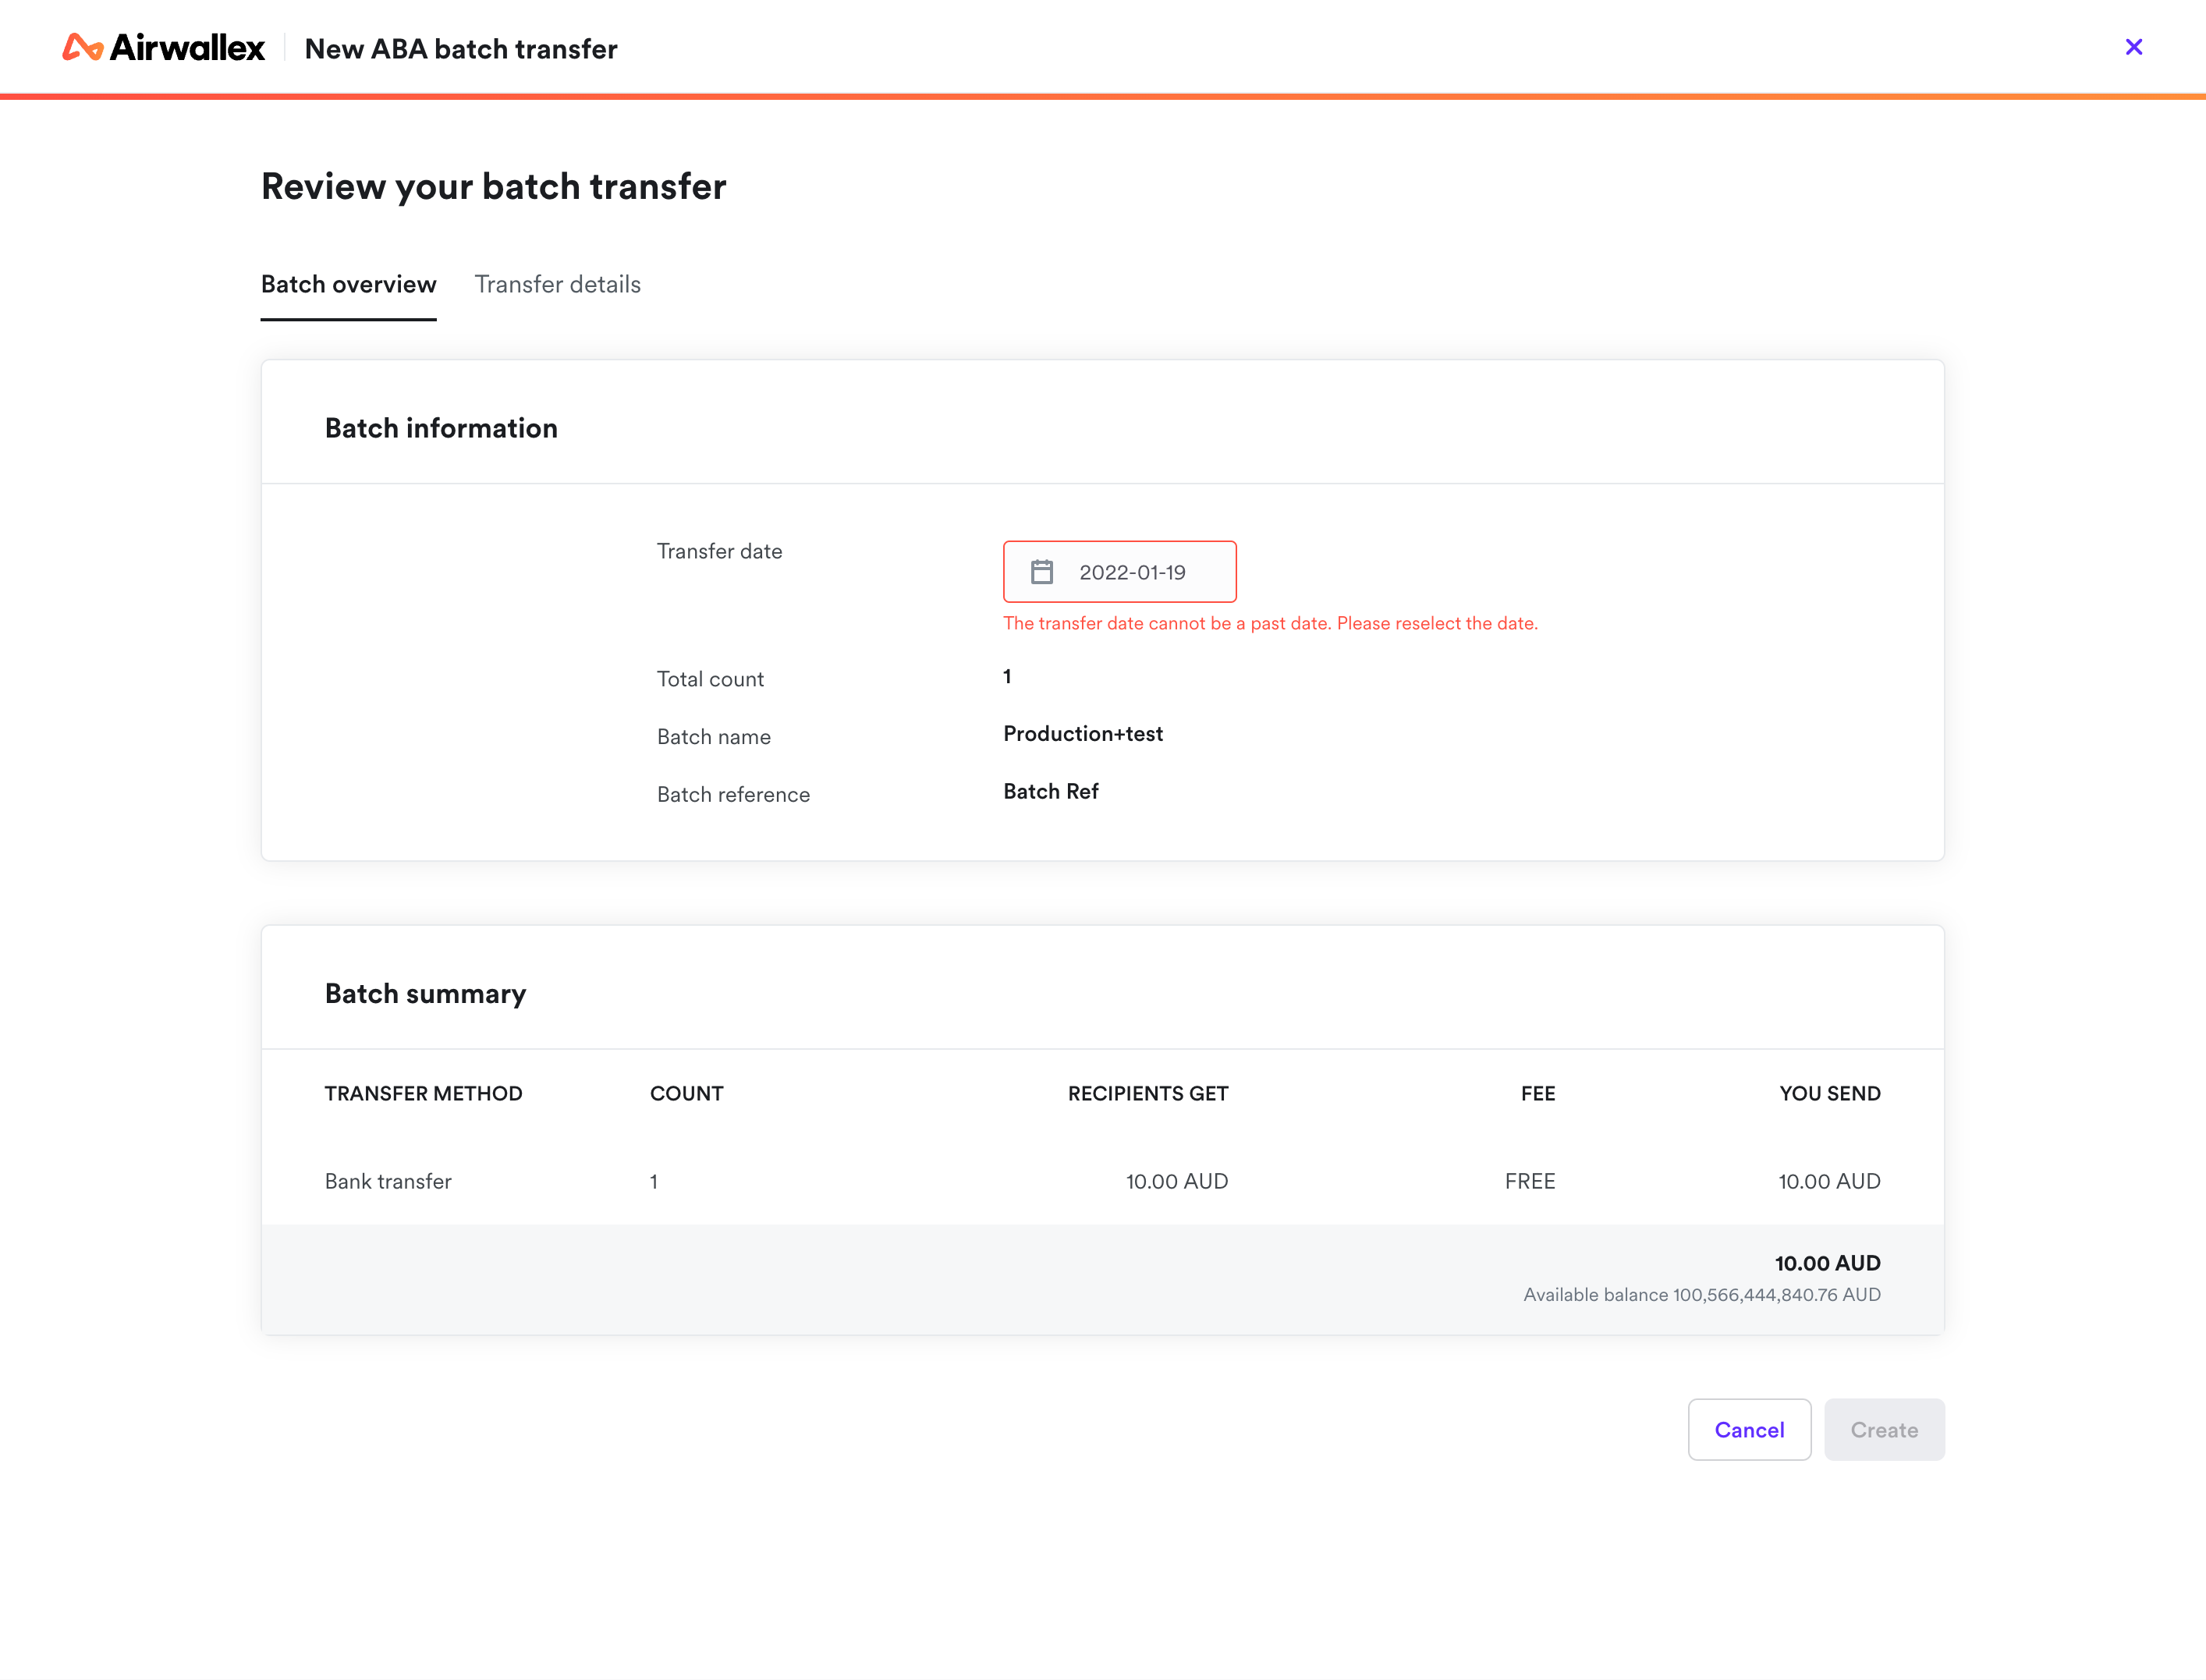2206x1680 pixels.
Task: Switch to the Batch overview tab
Action: tap(348, 285)
